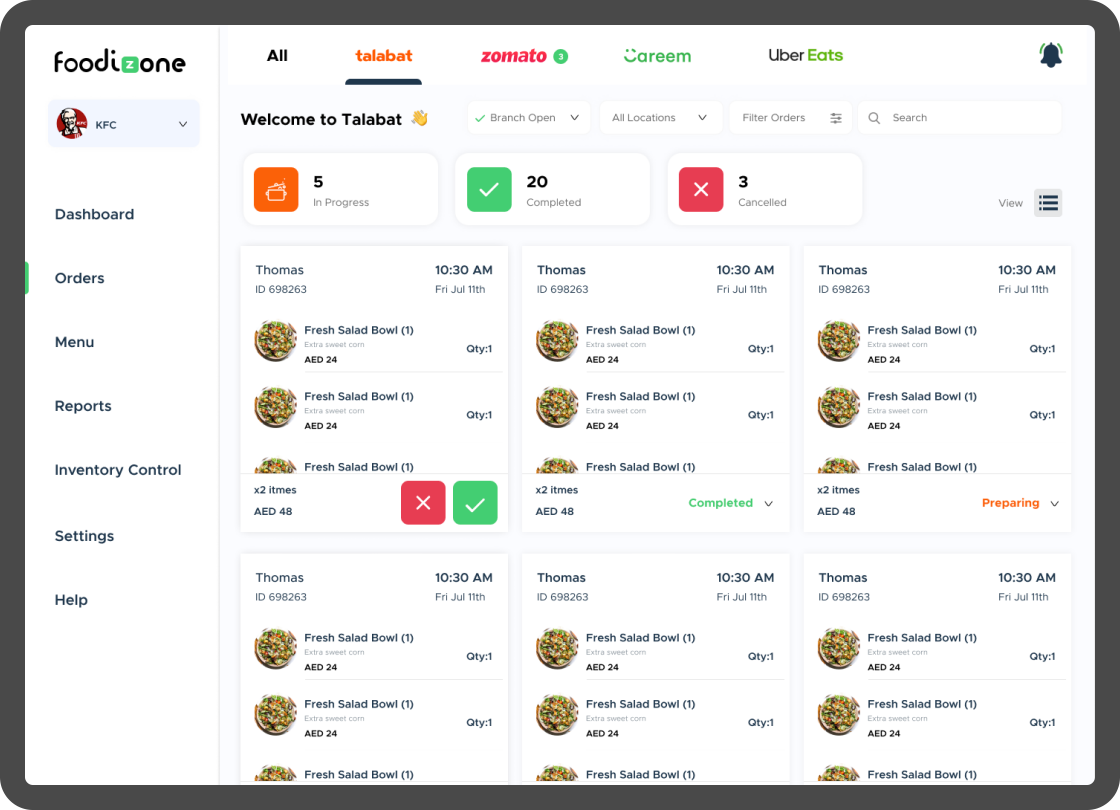Toggle Branch Open status
Image resolution: width=1120 pixels, height=810 pixels.
528,117
